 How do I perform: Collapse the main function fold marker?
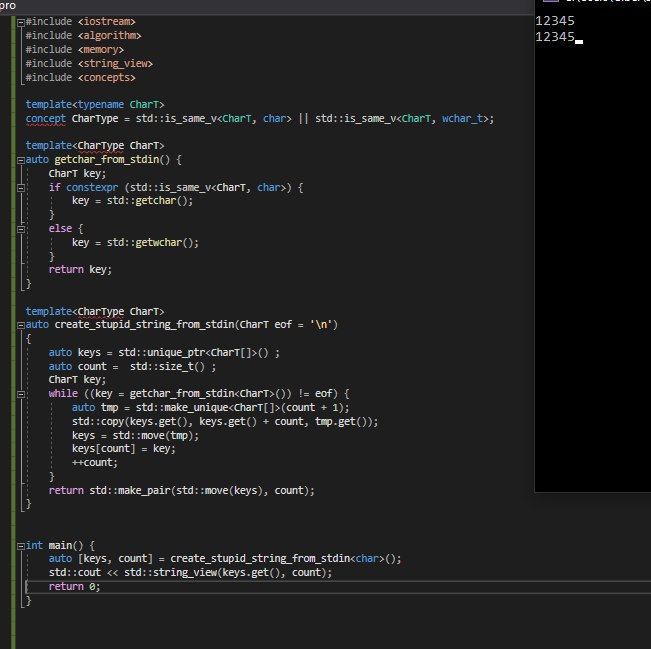21,546
